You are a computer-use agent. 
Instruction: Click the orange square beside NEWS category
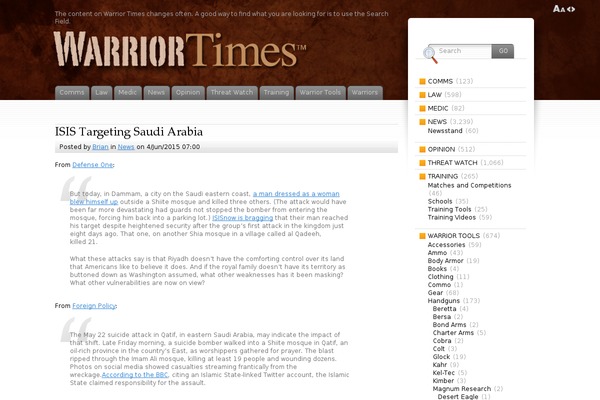tap(422, 122)
